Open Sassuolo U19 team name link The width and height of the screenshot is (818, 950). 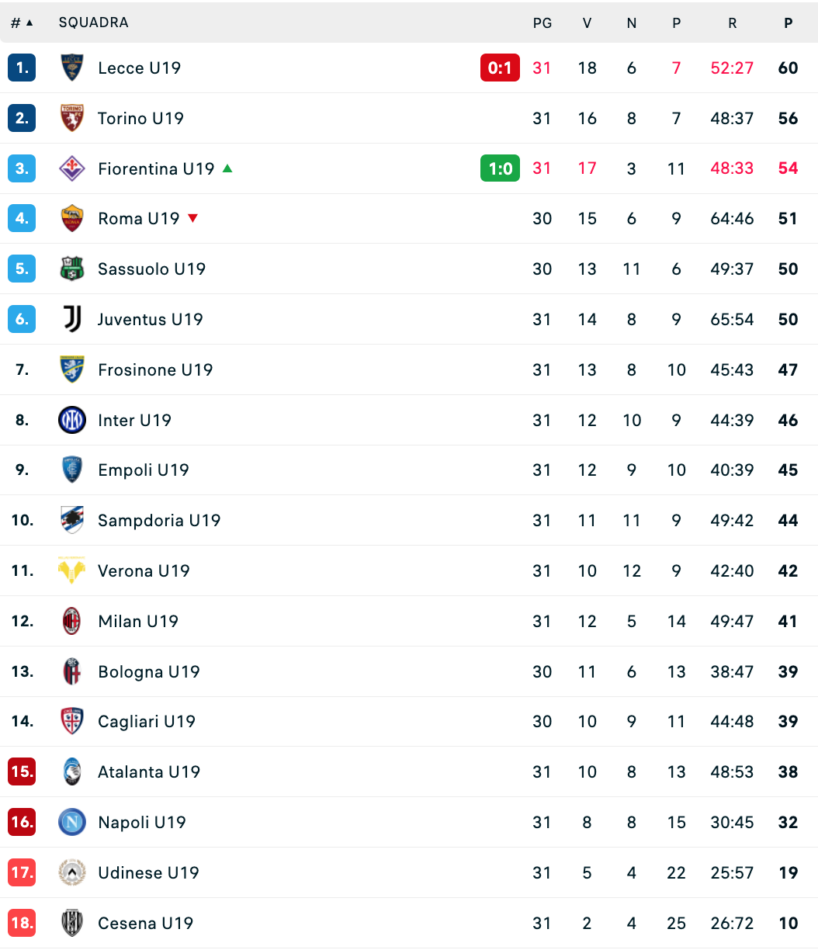tap(152, 269)
